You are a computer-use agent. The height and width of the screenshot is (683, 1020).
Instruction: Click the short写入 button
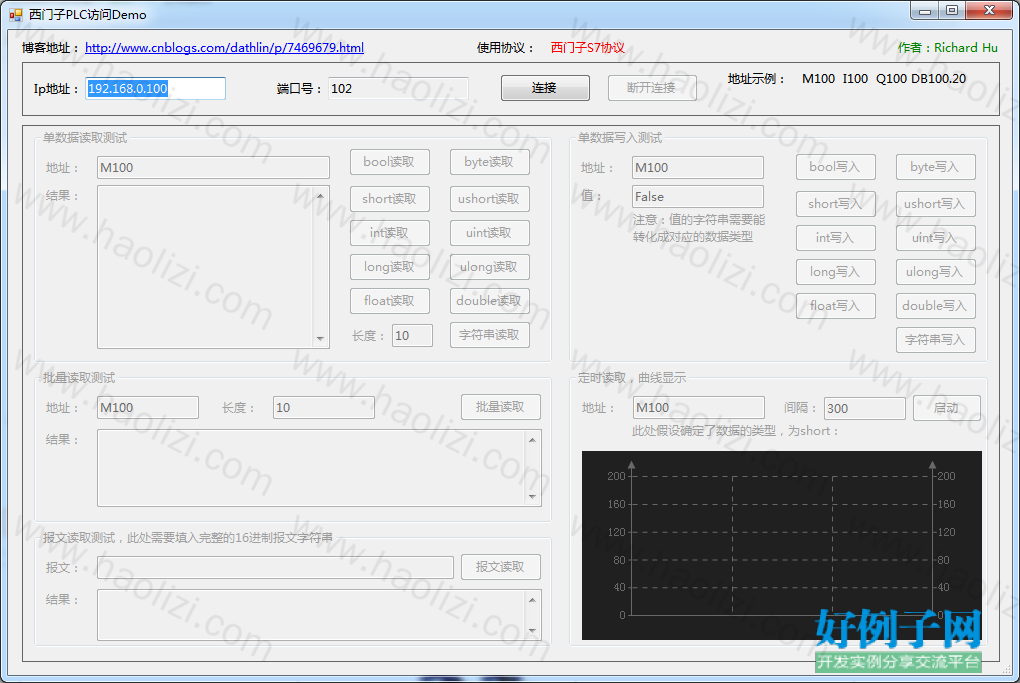(835, 204)
